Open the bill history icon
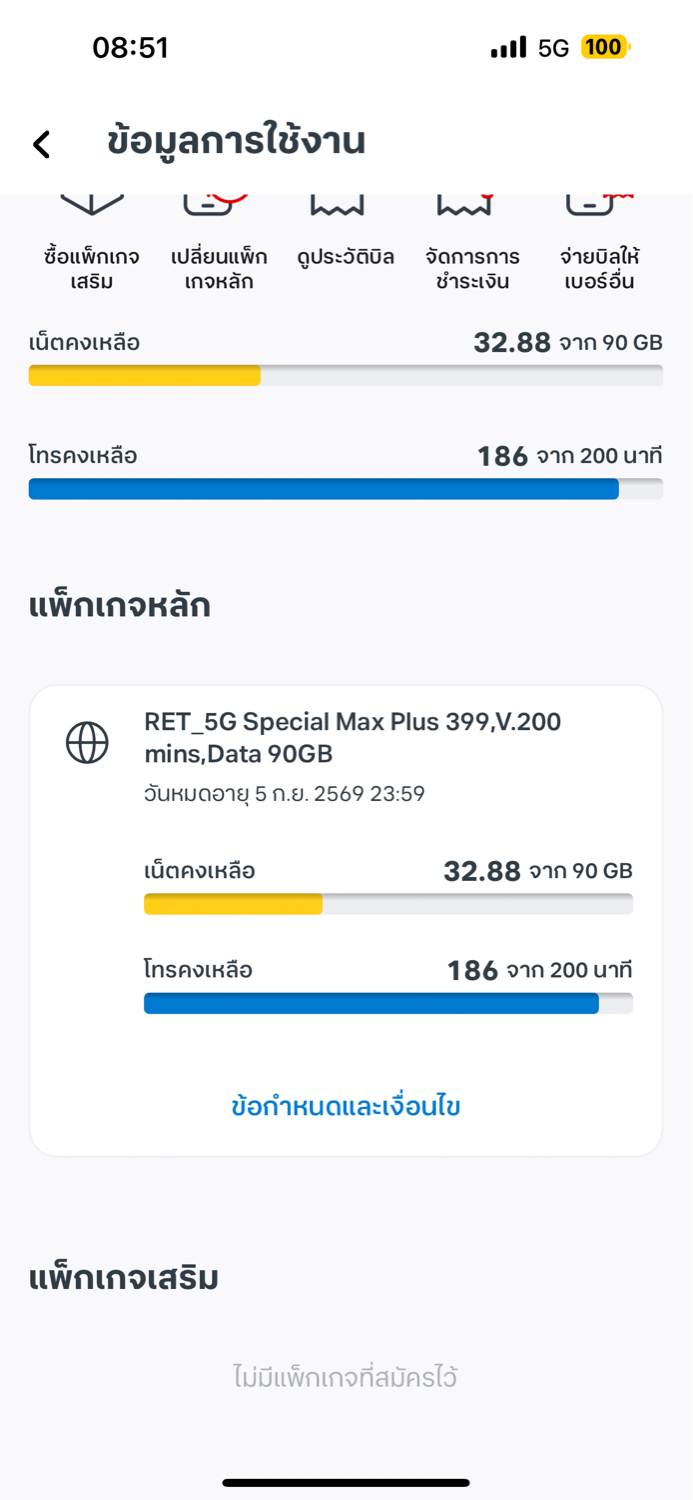Image resolution: width=693 pixels, height=1500 pixels. pyautogui.click(x=336, y=204)
